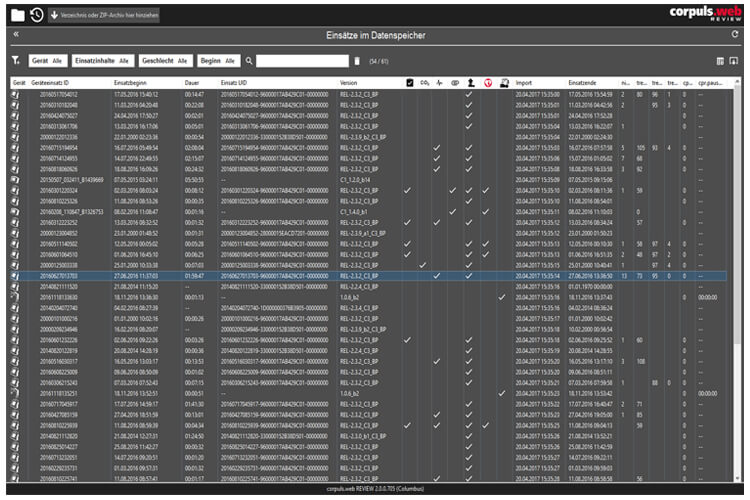Click device icon of row 20150507_032411_B1439669
750x500 pixels.
[x=15, y=180]
